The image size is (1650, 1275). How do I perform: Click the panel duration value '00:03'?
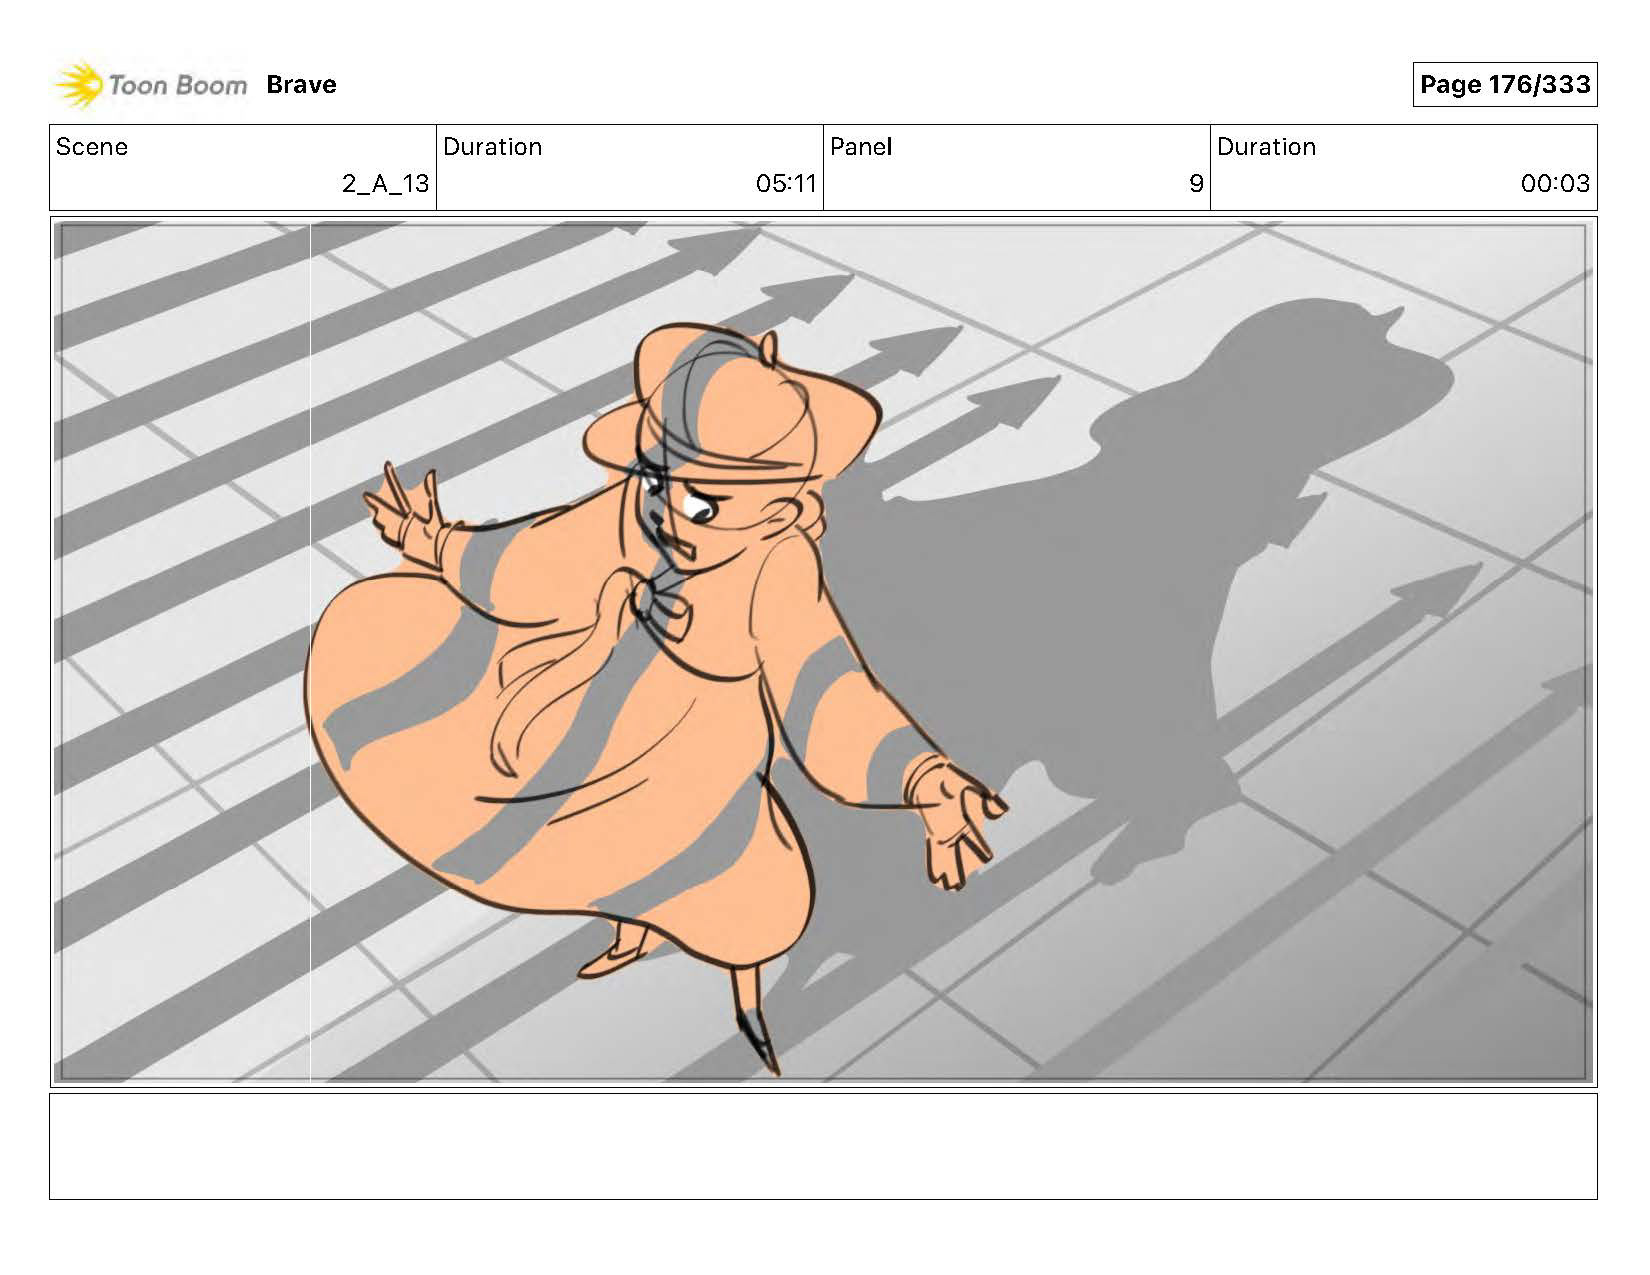pos(1555,184)
